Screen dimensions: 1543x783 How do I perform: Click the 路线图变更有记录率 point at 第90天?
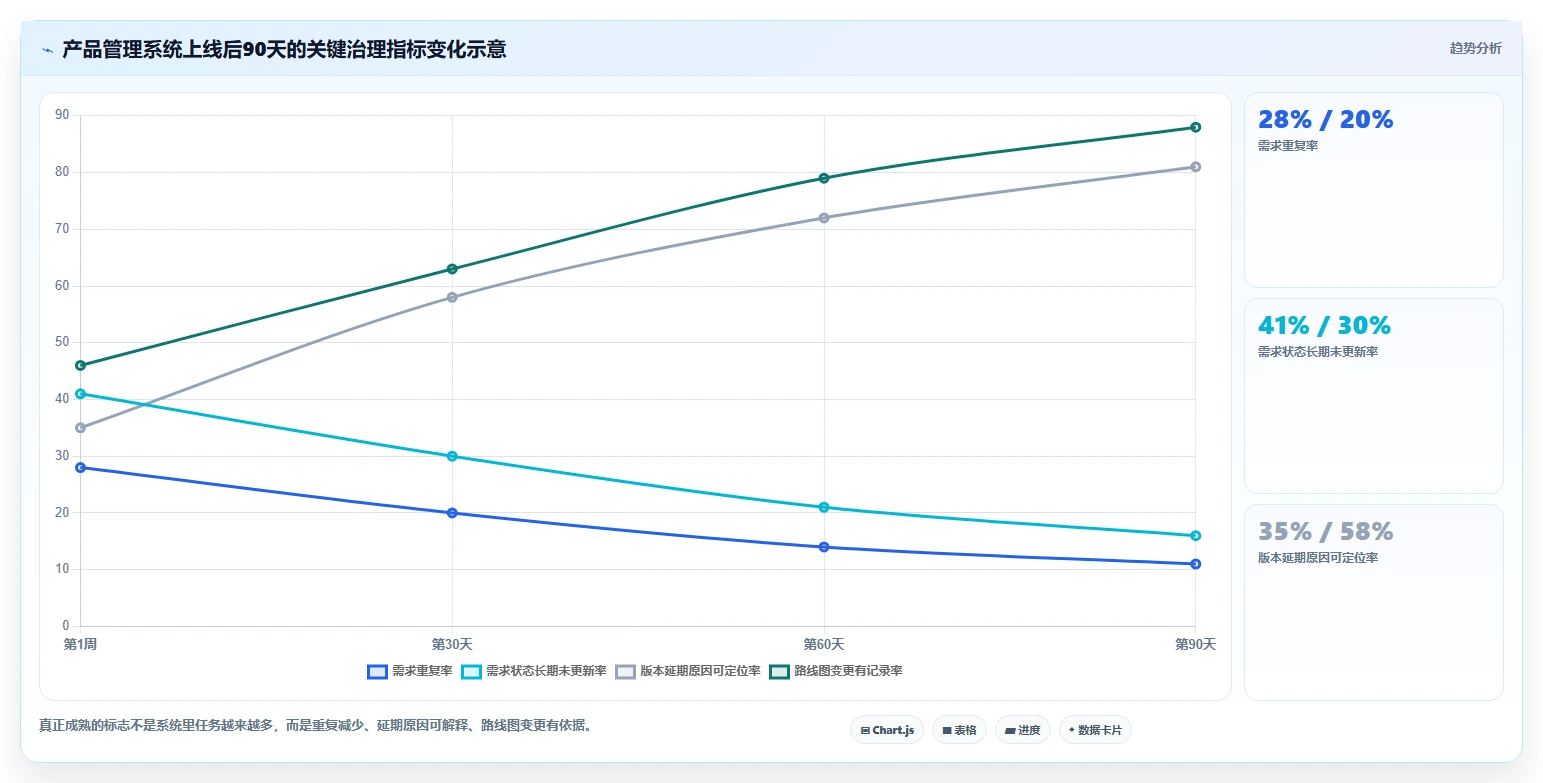click(x=1195, y=127)
